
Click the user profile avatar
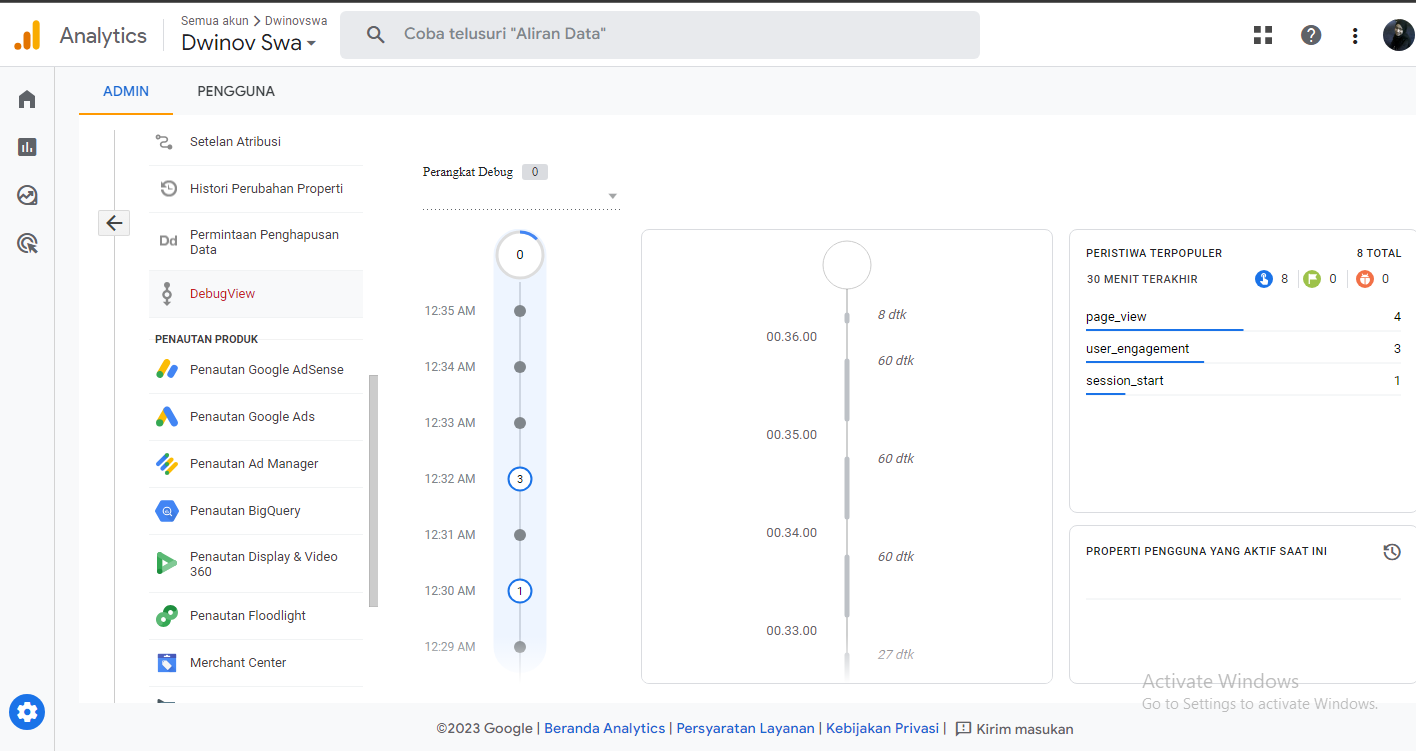click(x=1398, y=35)
